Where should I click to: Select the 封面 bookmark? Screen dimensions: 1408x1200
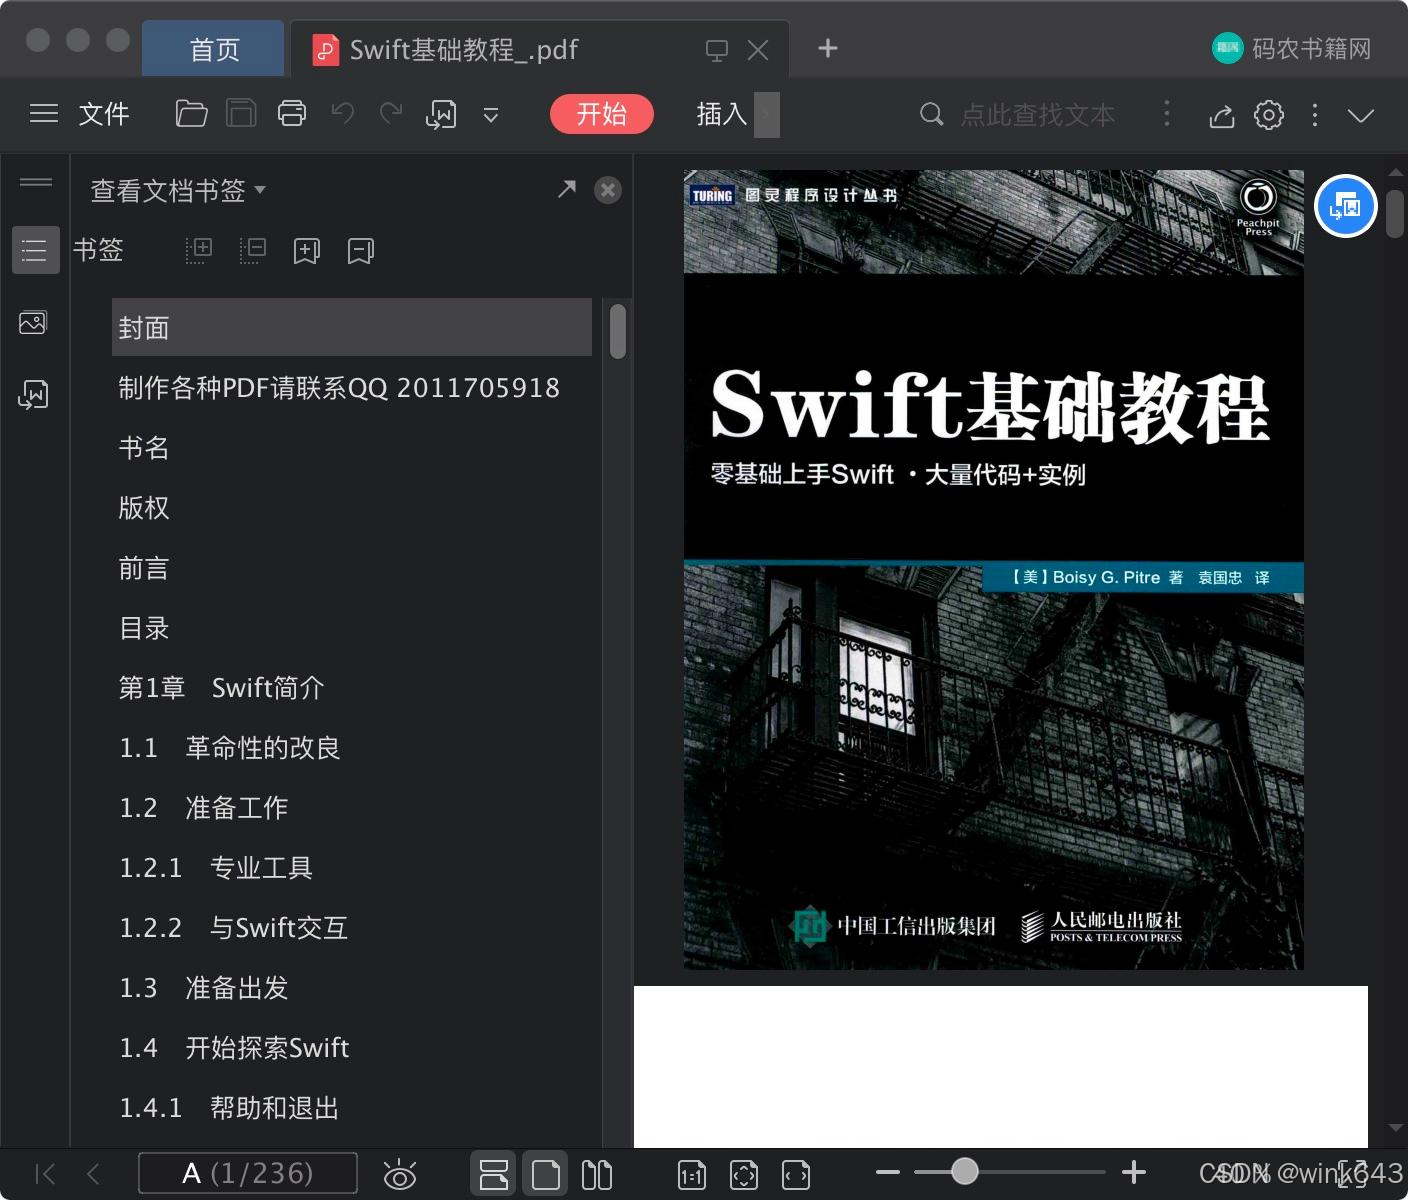352,327
